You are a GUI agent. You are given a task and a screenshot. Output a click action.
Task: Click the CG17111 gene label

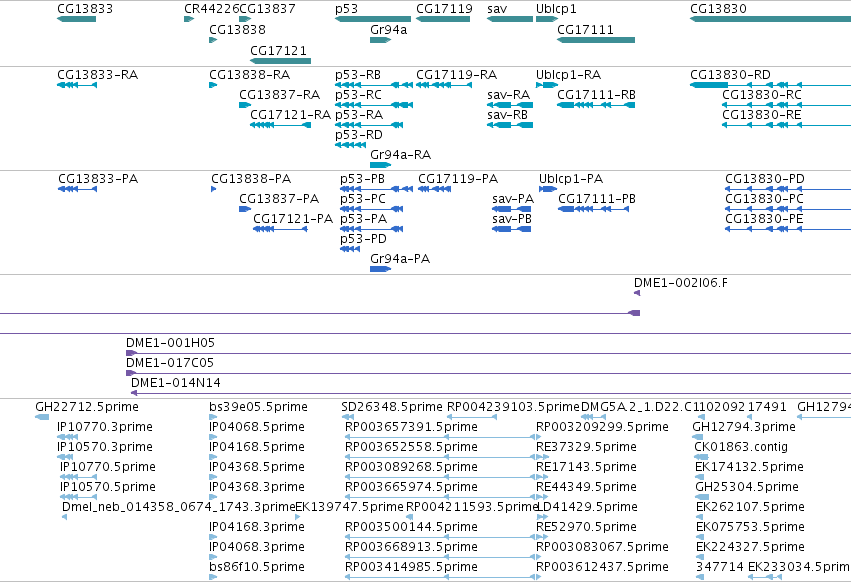(585, 30)
